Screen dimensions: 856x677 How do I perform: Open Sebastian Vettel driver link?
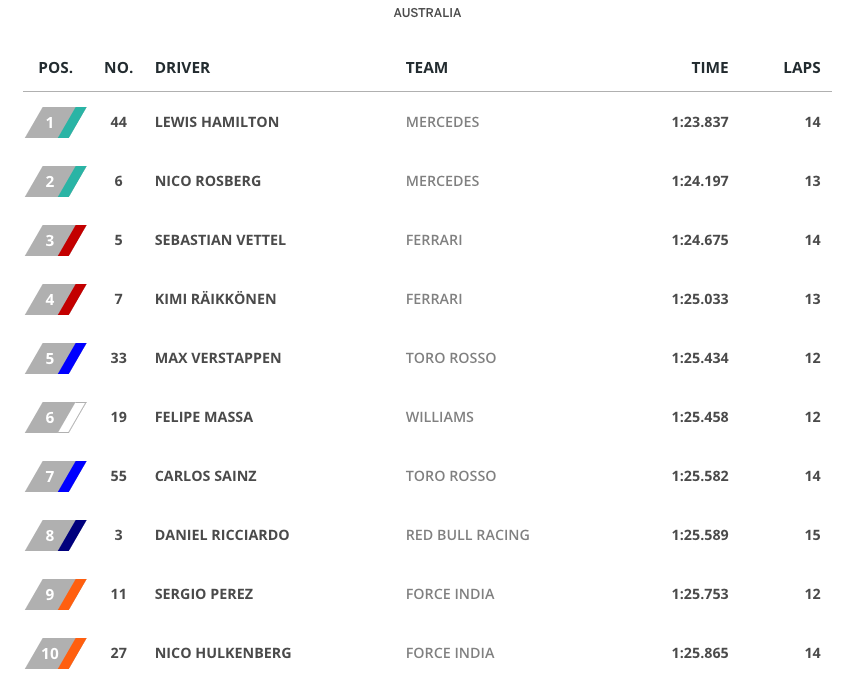click(x=220, y=240)
